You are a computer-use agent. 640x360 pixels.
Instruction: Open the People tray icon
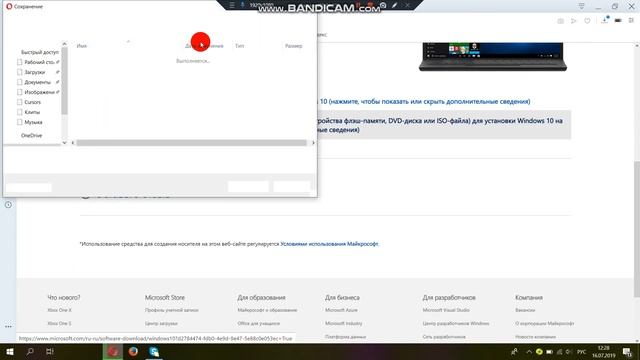(x=514, y=352)
